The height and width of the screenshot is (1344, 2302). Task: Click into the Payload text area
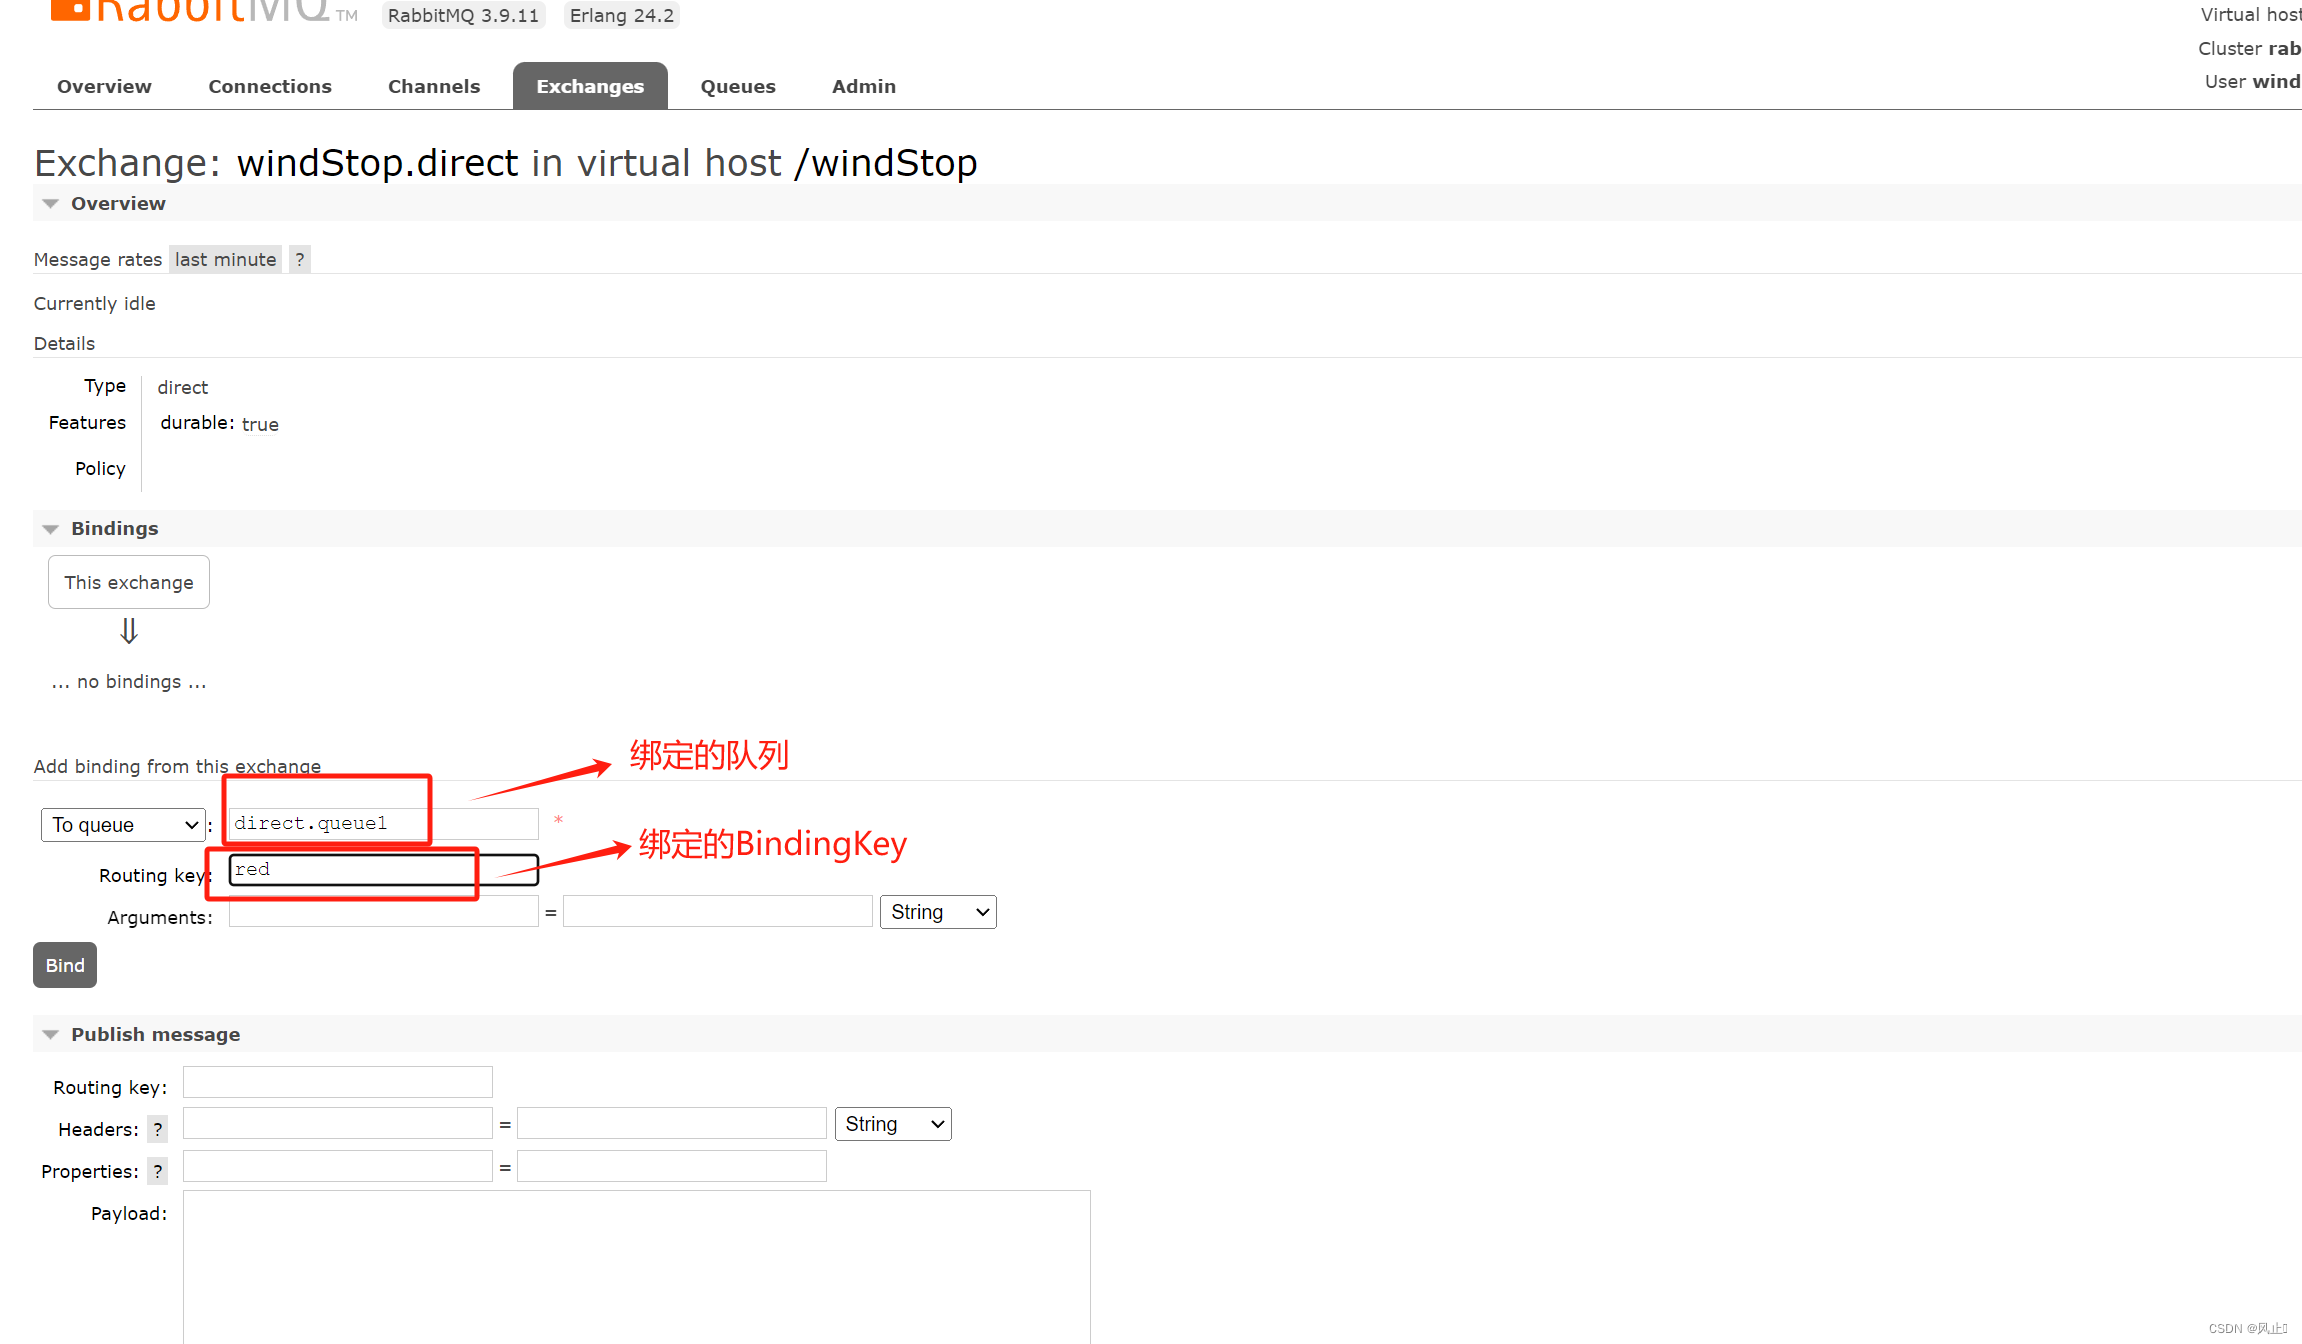[636, 1265]
